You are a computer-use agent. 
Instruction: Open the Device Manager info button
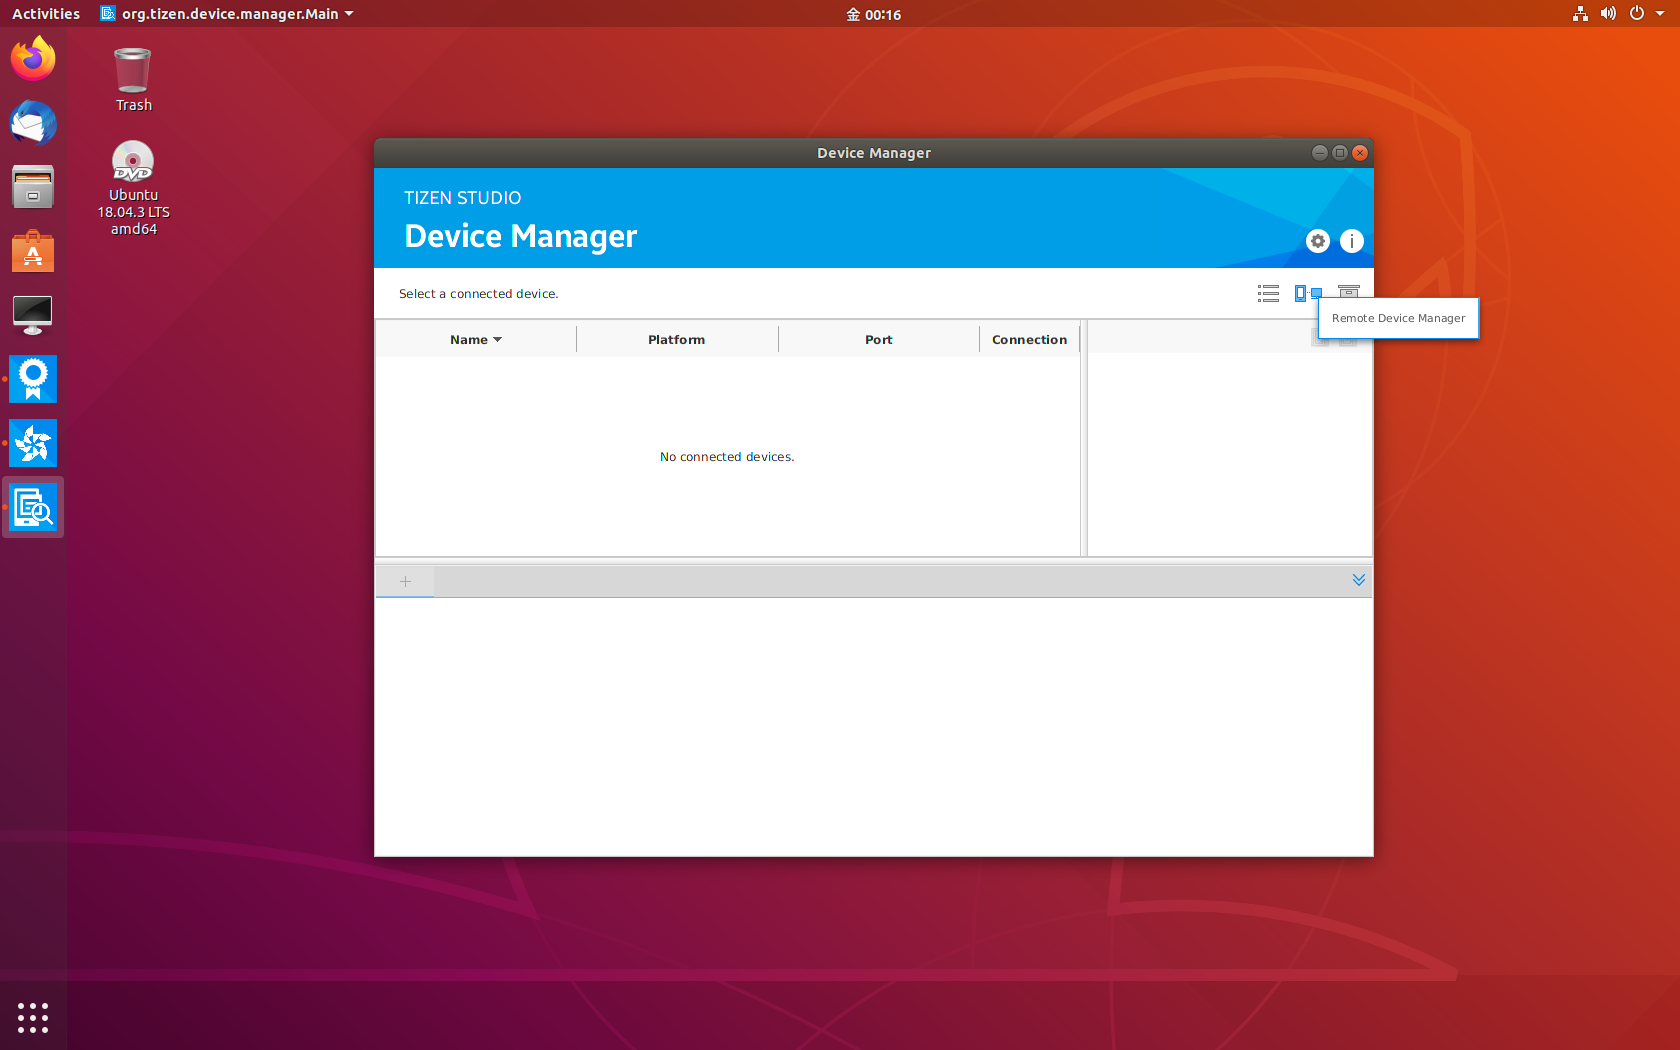pyautogui.click(x=1352, y=241)
